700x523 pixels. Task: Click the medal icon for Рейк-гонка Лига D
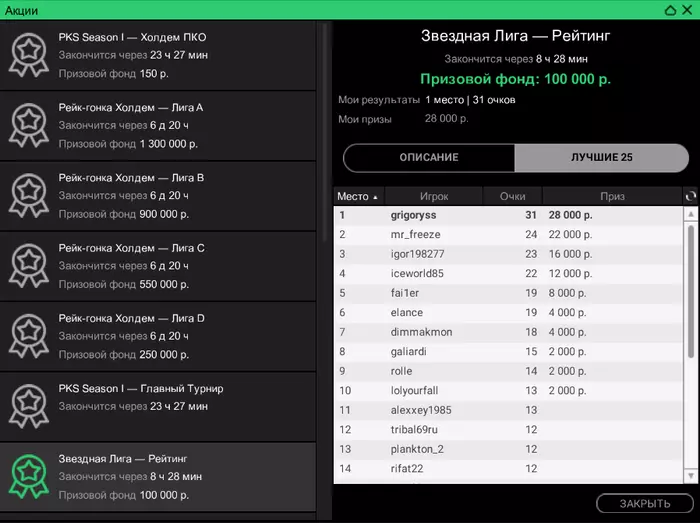(29, 336)
